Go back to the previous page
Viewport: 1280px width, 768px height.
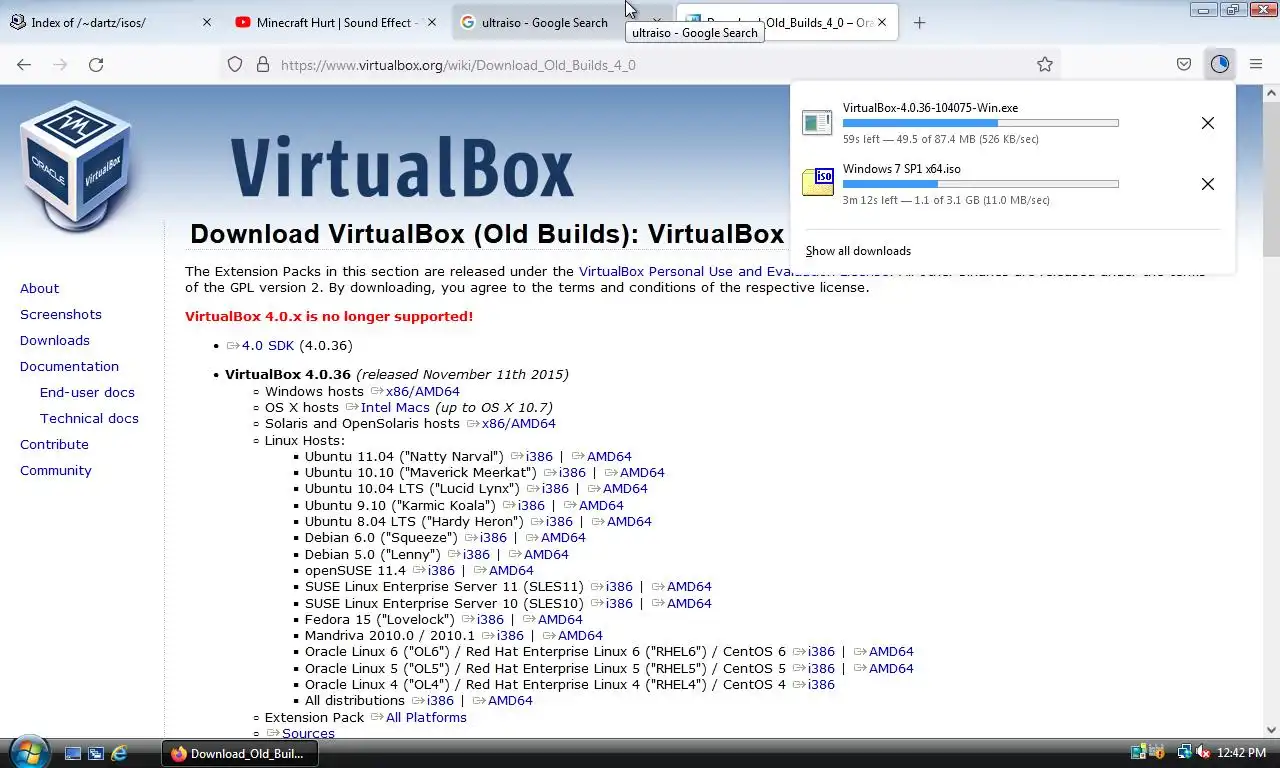point(24,64)
